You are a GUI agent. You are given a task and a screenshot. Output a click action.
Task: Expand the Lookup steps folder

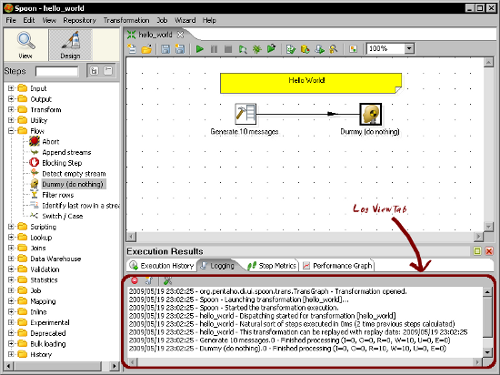11,237
